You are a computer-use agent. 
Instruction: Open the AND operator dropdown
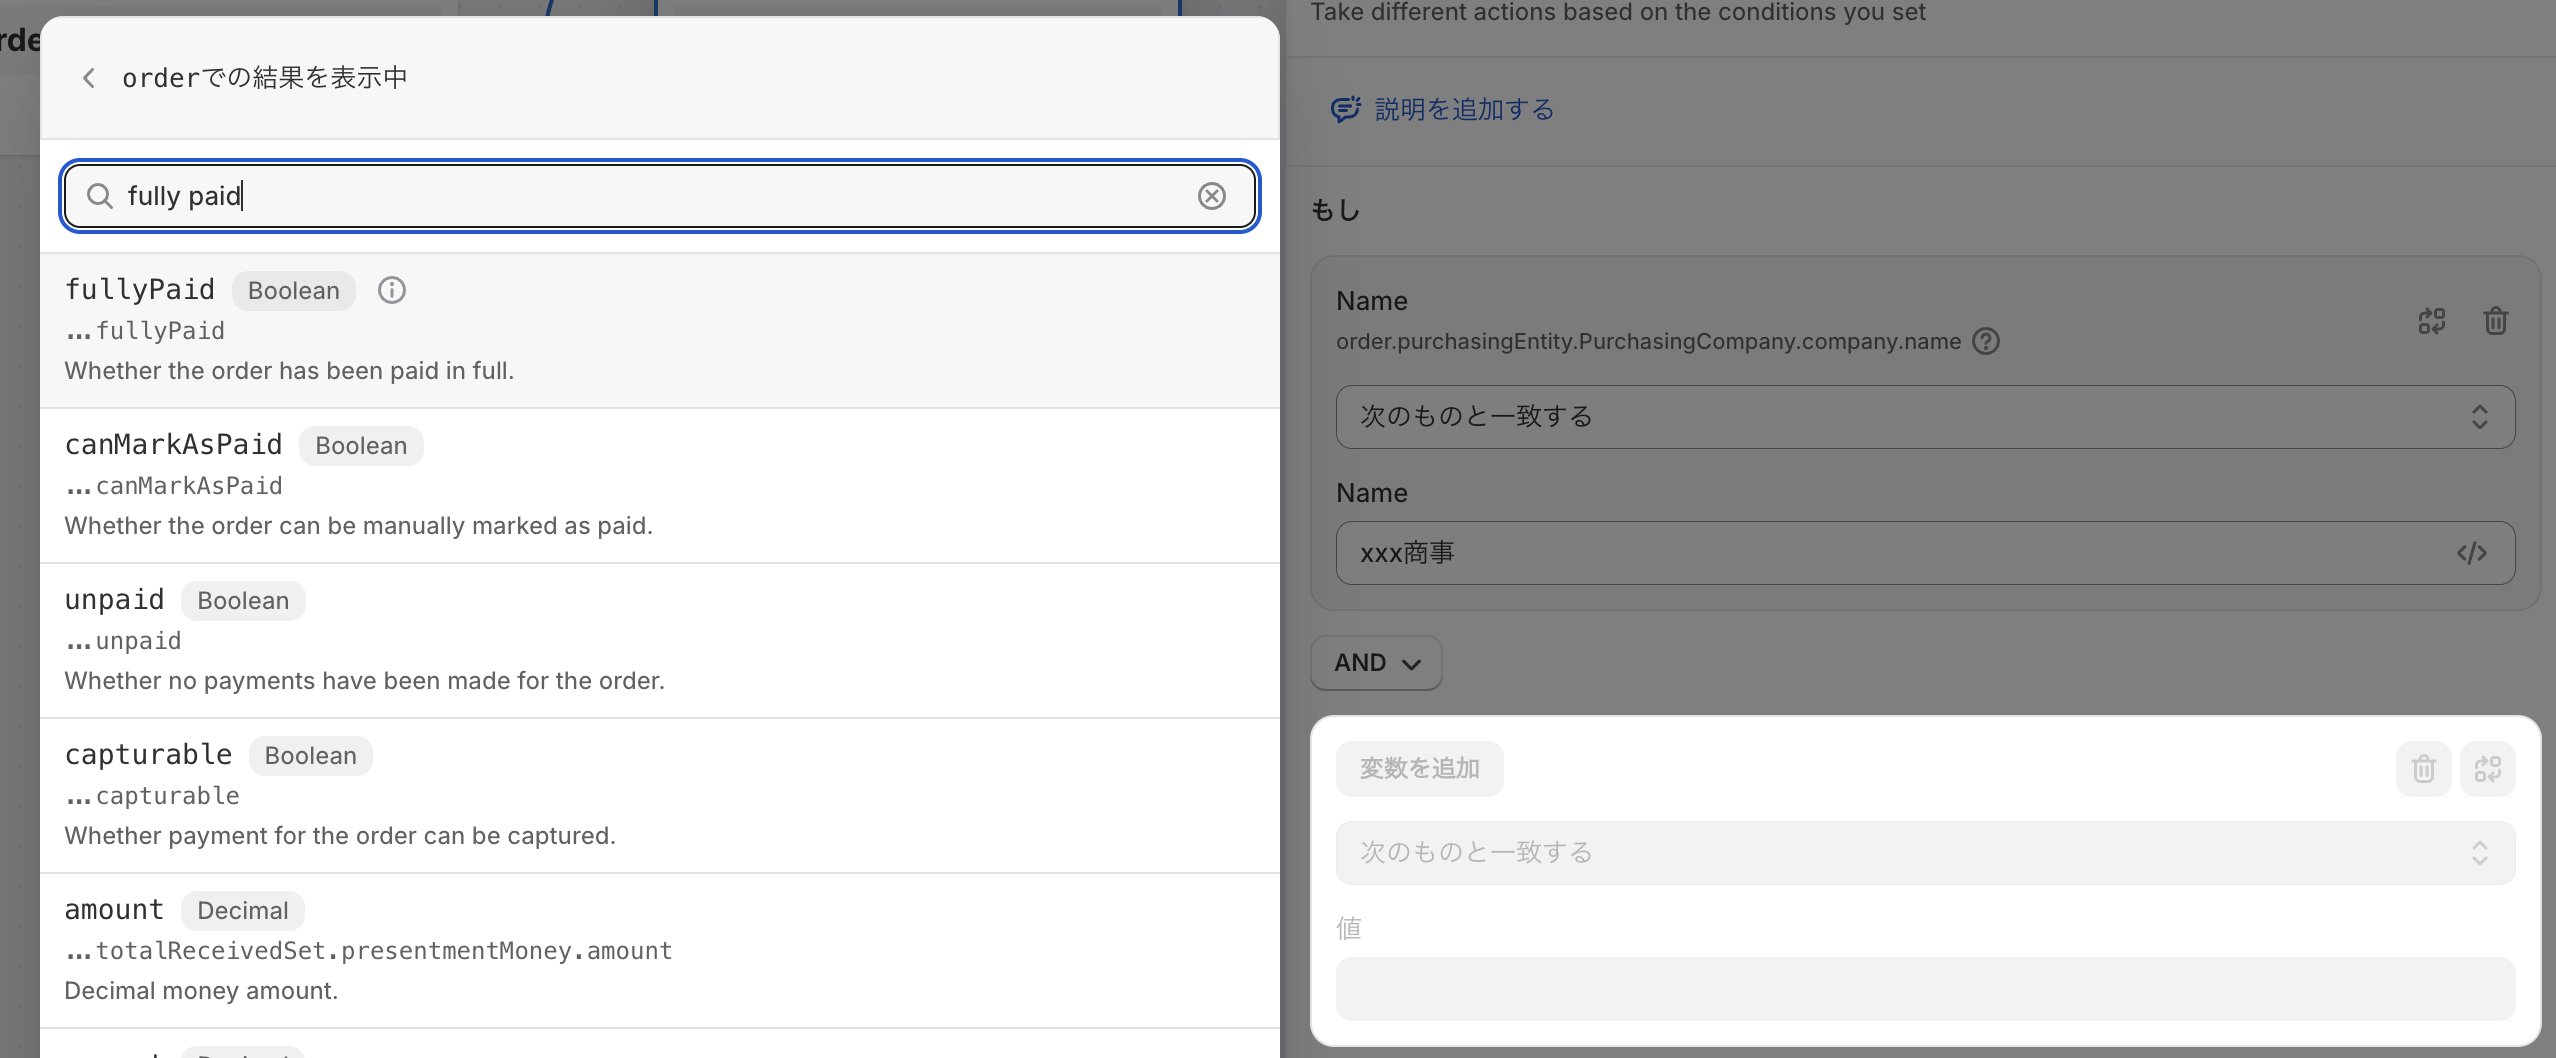[1376, 663]
